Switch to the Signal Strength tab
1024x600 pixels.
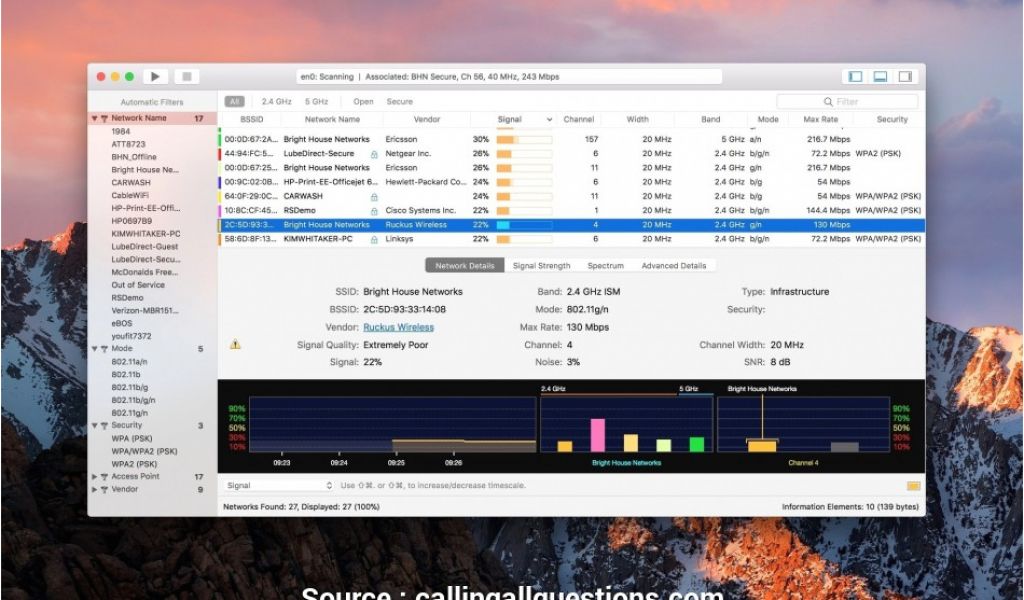[541, 266]
